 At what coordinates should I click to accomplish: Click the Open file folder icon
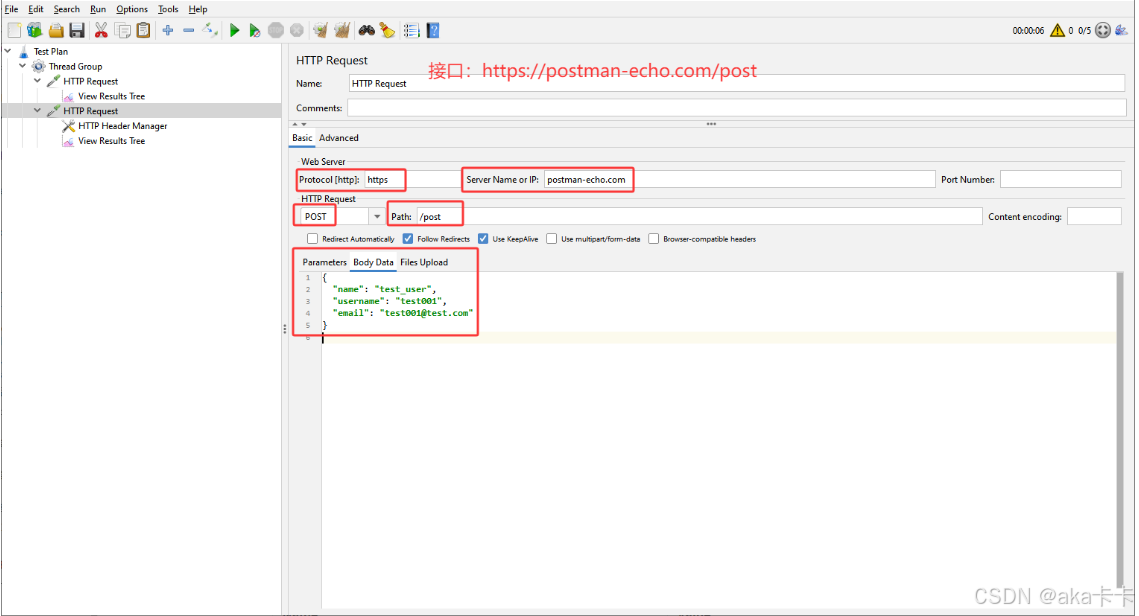[56, 31]
